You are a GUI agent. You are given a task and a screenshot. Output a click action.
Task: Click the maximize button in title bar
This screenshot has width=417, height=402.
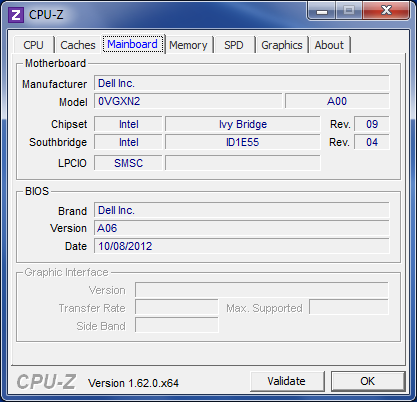point(349,11)
